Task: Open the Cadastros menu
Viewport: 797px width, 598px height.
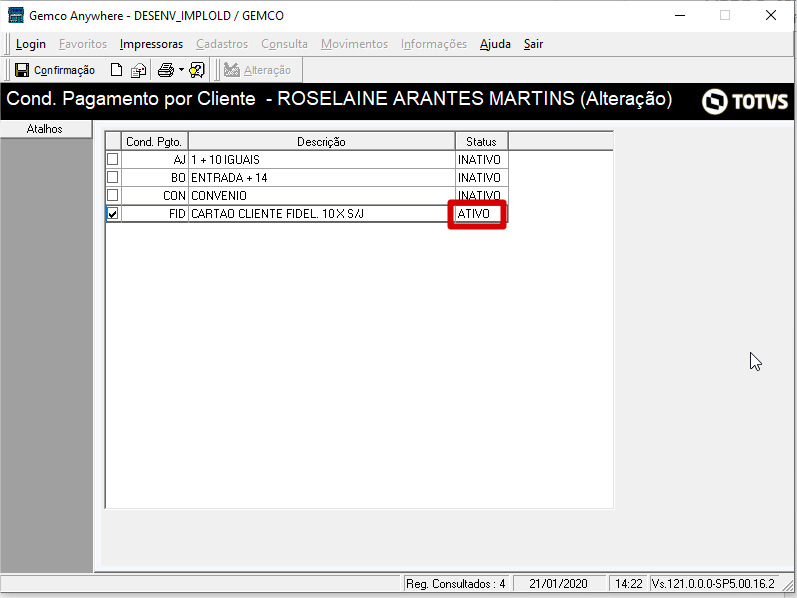Action: [222, 44]
